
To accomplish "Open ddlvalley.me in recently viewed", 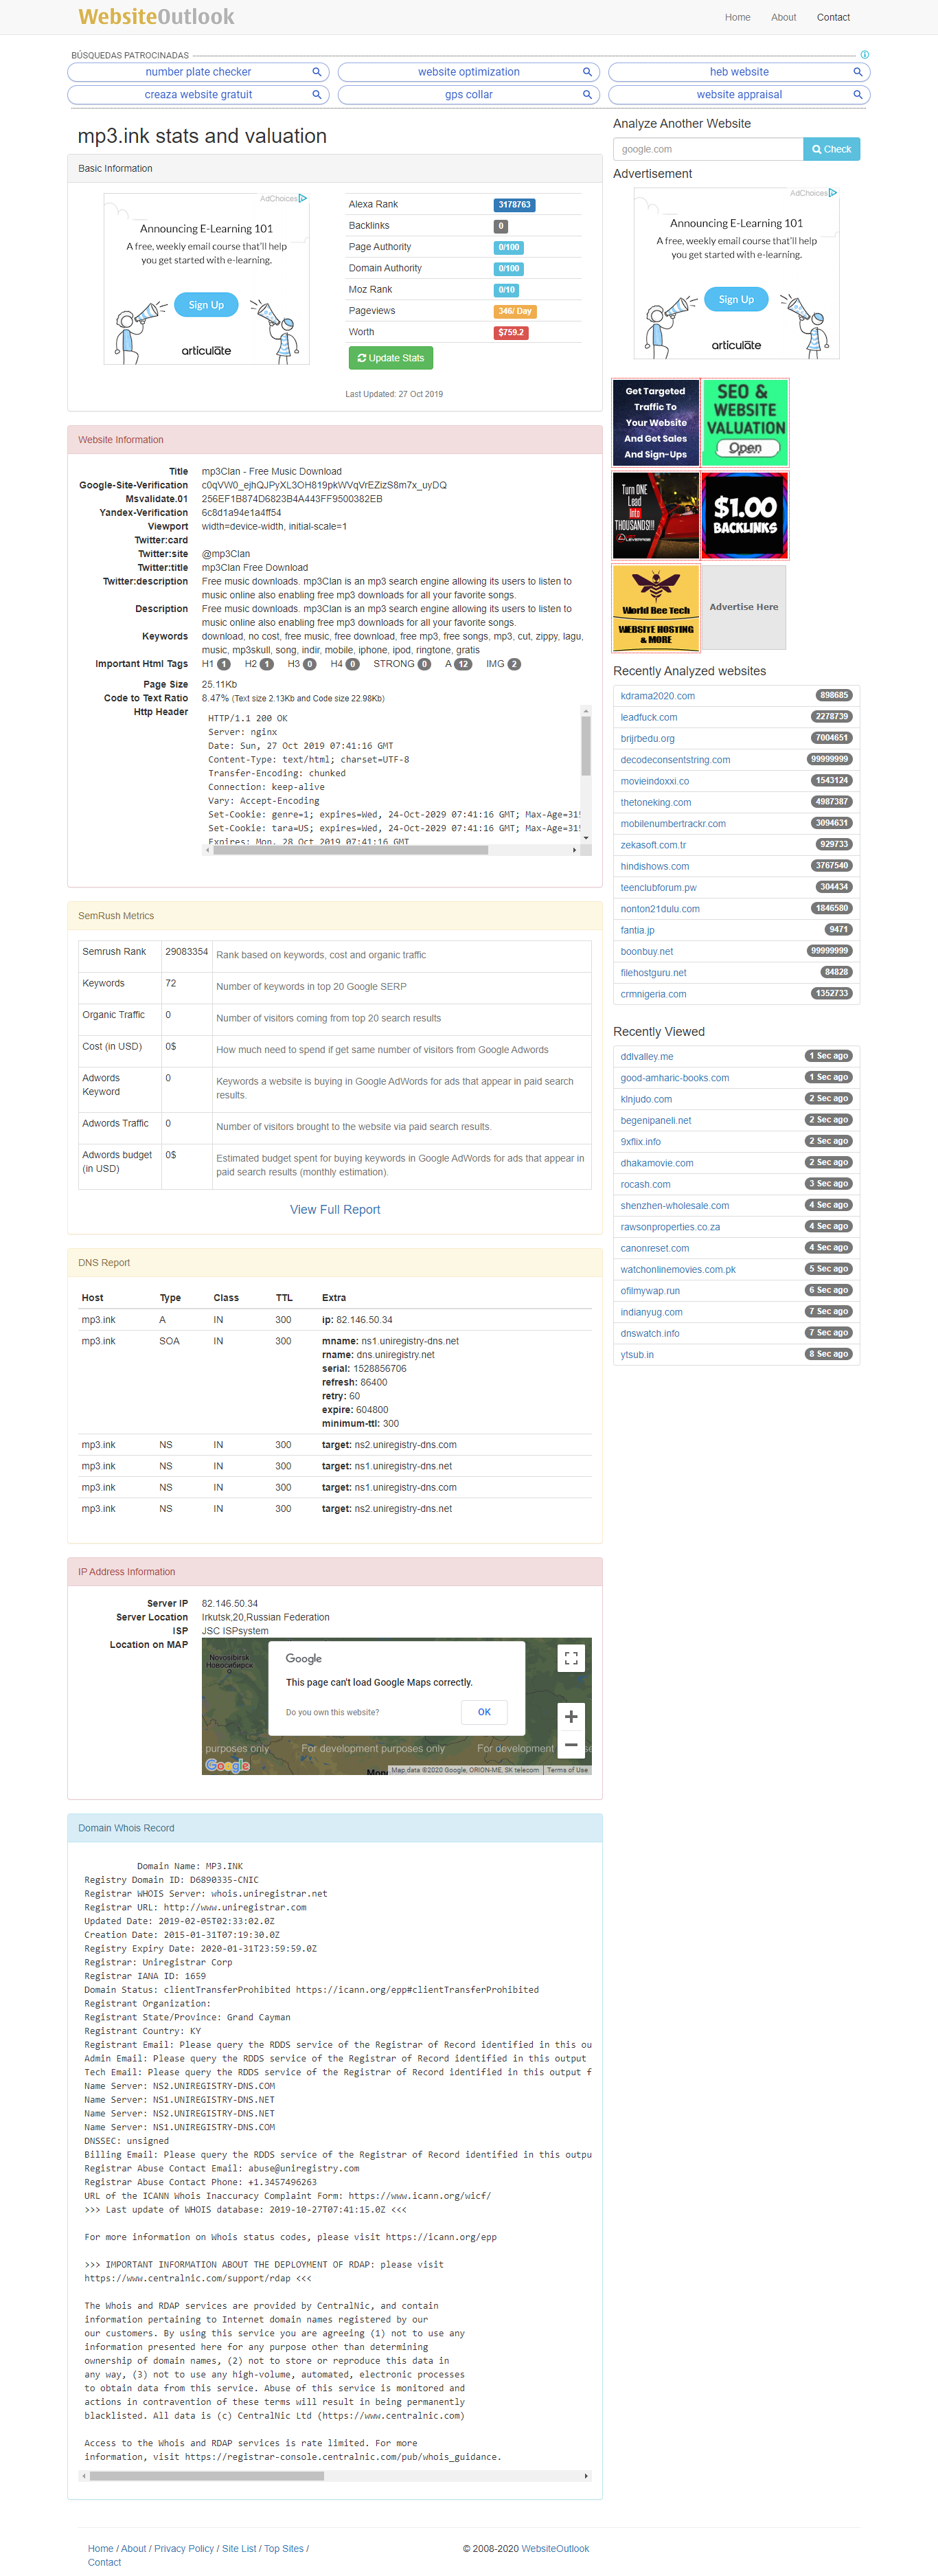I will click(x=646, y=1057).
